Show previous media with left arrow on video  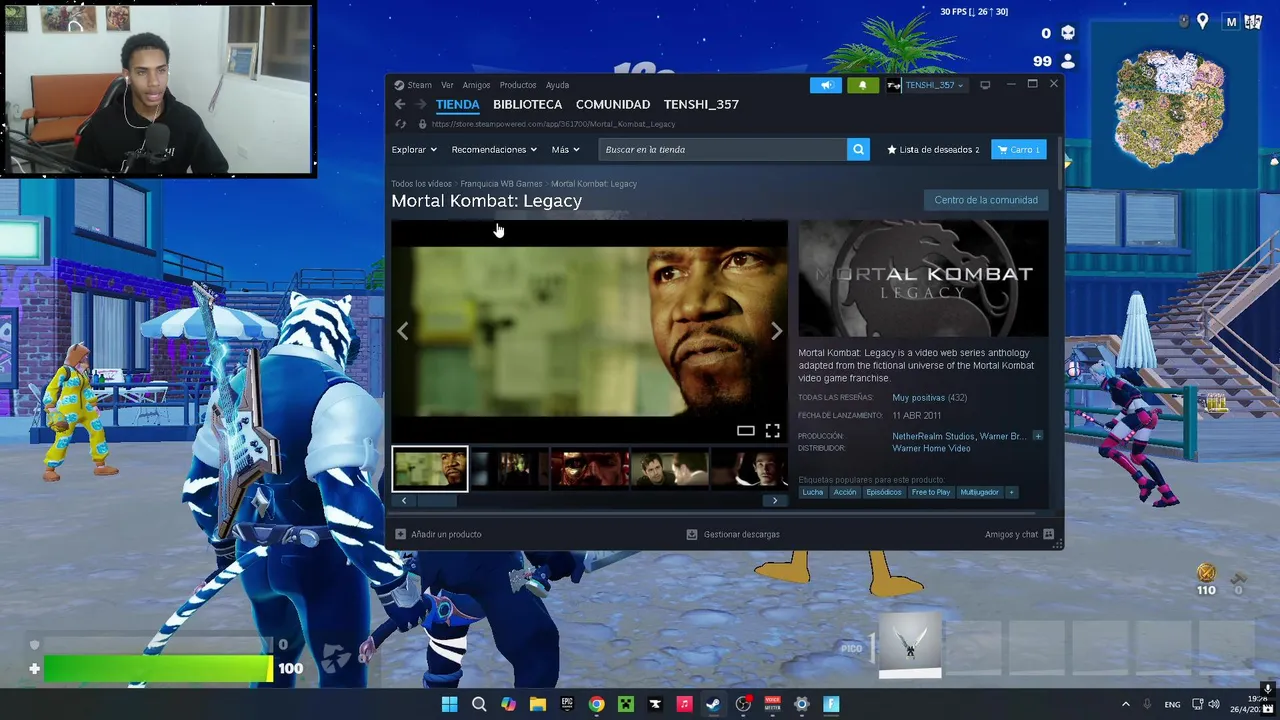403,331
